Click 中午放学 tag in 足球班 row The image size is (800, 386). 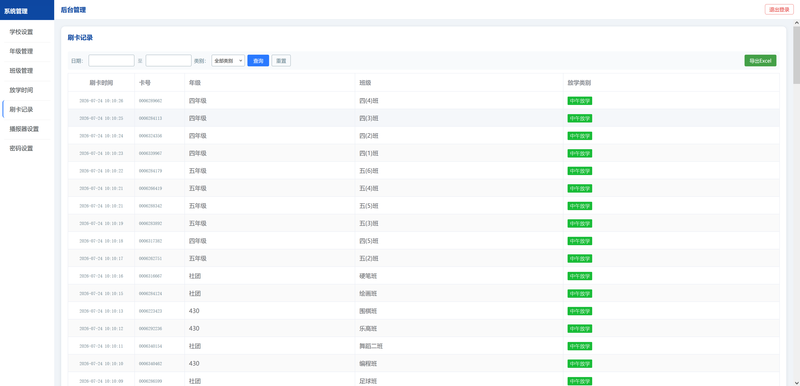coord(580,381)
